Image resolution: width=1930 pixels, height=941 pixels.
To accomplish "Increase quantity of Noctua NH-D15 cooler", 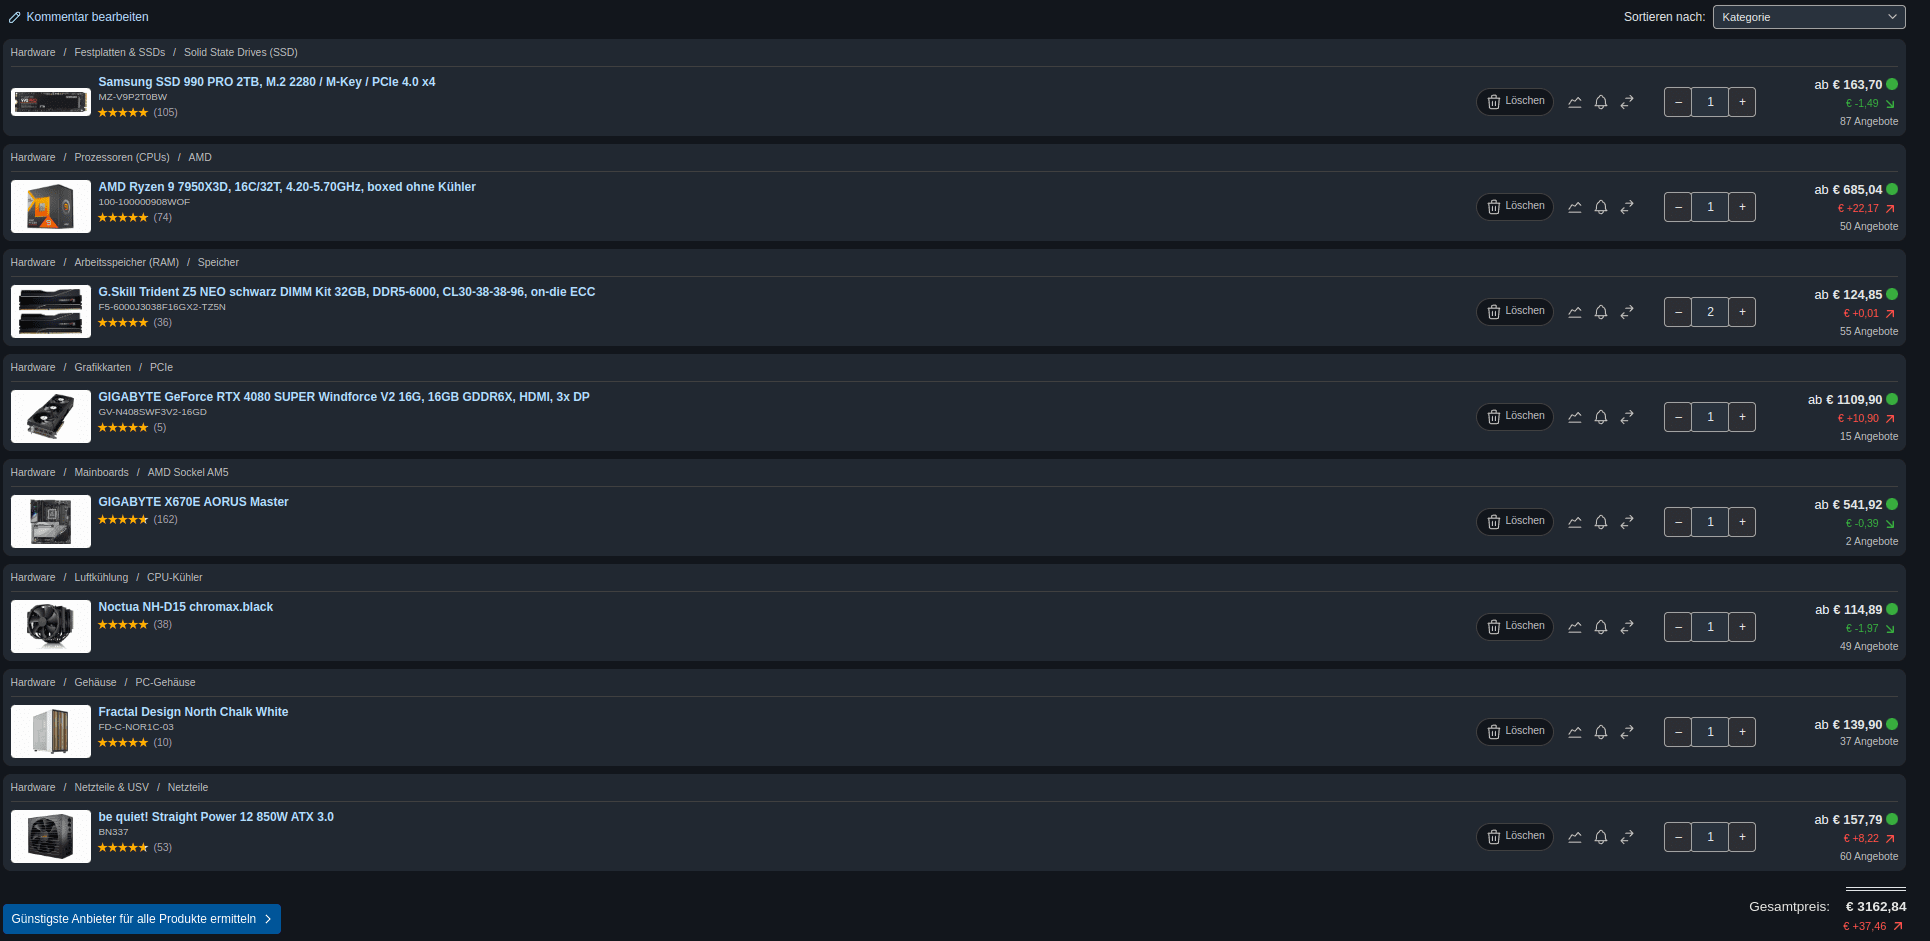I will point(1742,627).
